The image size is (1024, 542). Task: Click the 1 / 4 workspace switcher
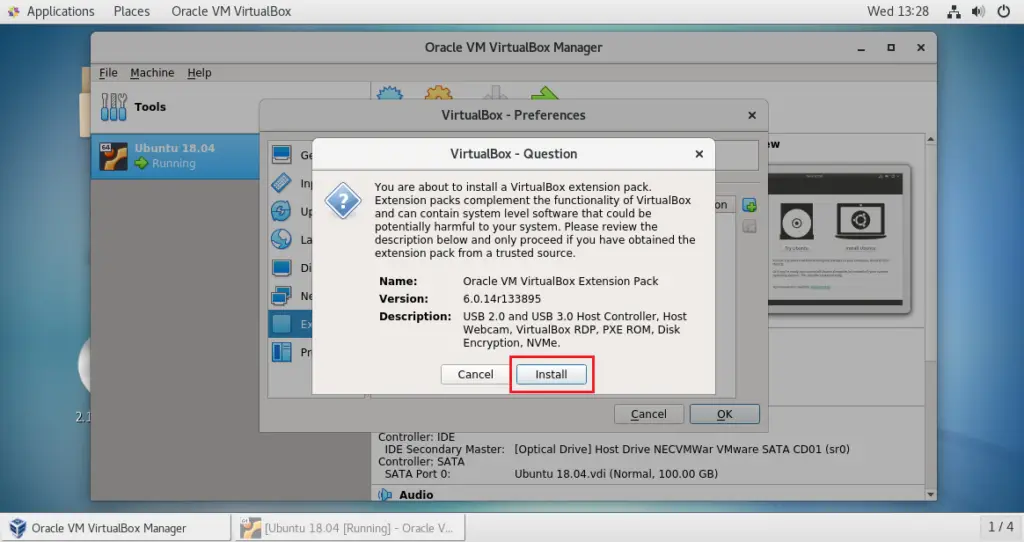(x=1000, y=526)
